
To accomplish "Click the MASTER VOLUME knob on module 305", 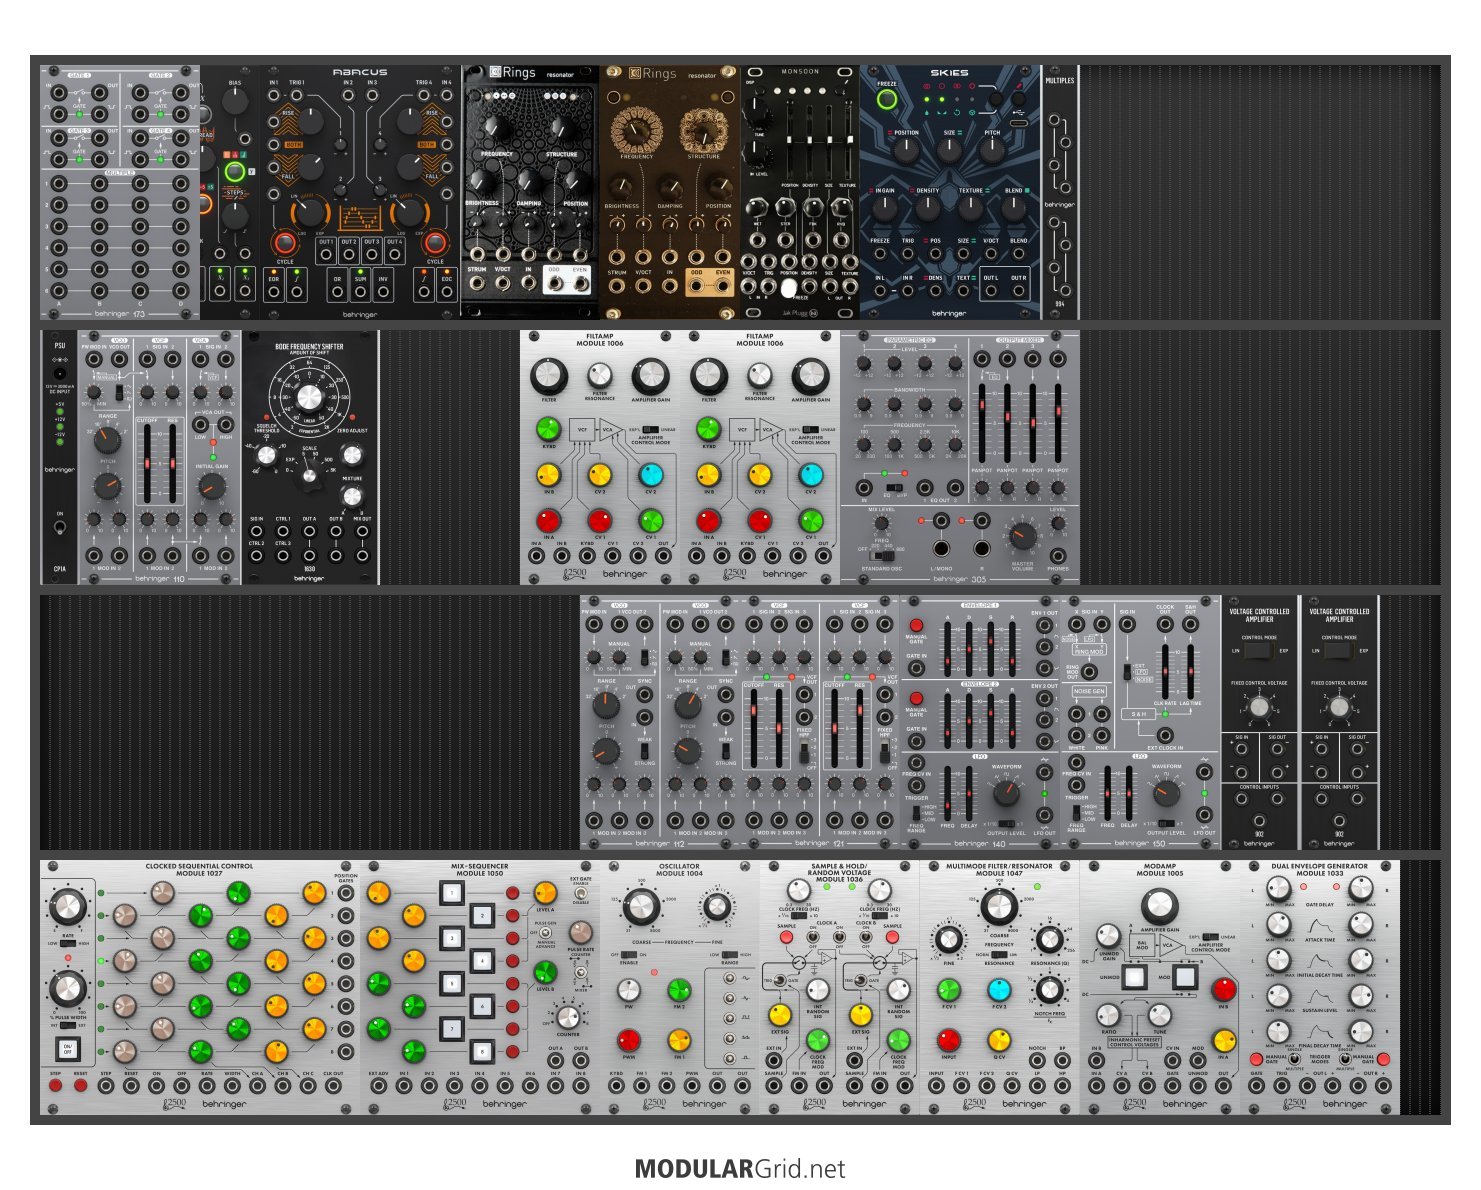I will pos(1022,536).
